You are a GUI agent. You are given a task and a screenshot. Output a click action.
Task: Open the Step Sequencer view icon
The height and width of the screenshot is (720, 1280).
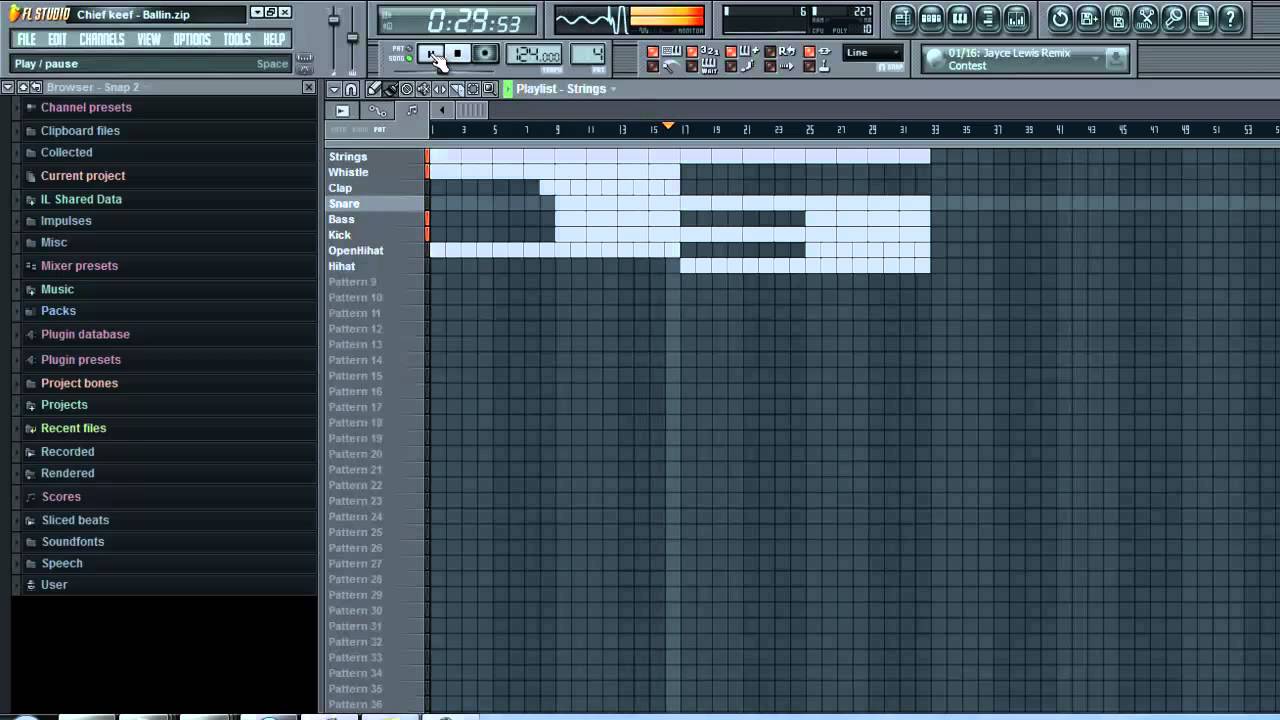931,17
